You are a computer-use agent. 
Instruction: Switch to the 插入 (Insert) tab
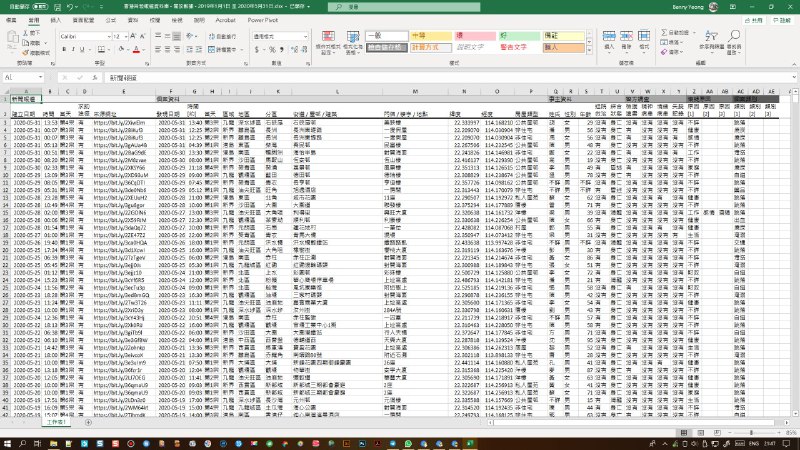point(55,19)
